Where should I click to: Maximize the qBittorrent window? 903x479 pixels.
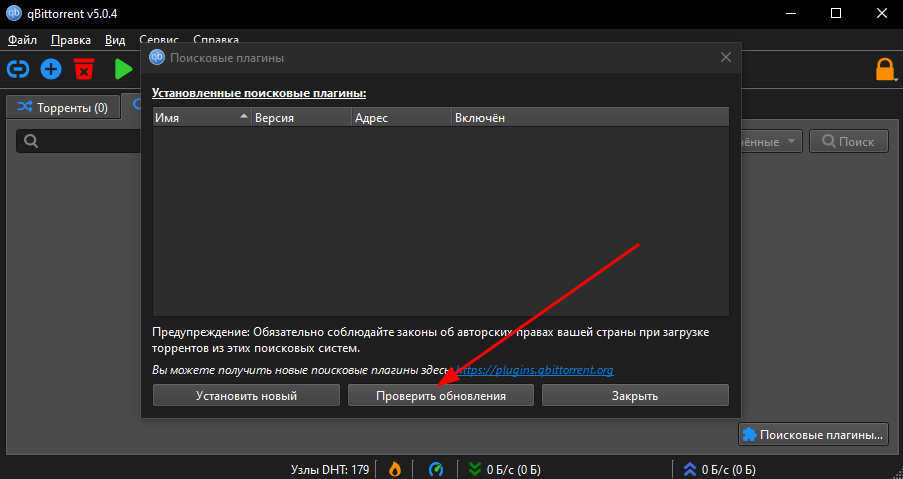(x=836, y=13)
